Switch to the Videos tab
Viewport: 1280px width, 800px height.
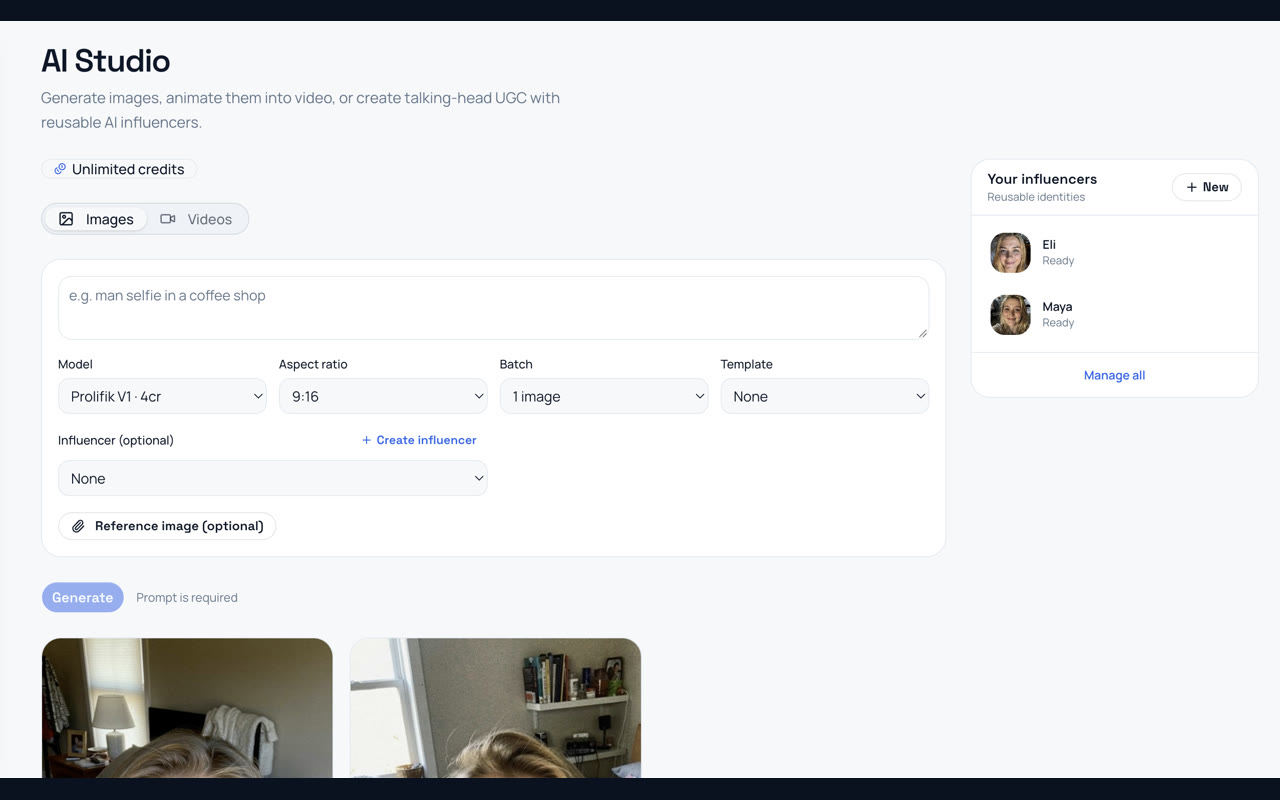point(196,219)
